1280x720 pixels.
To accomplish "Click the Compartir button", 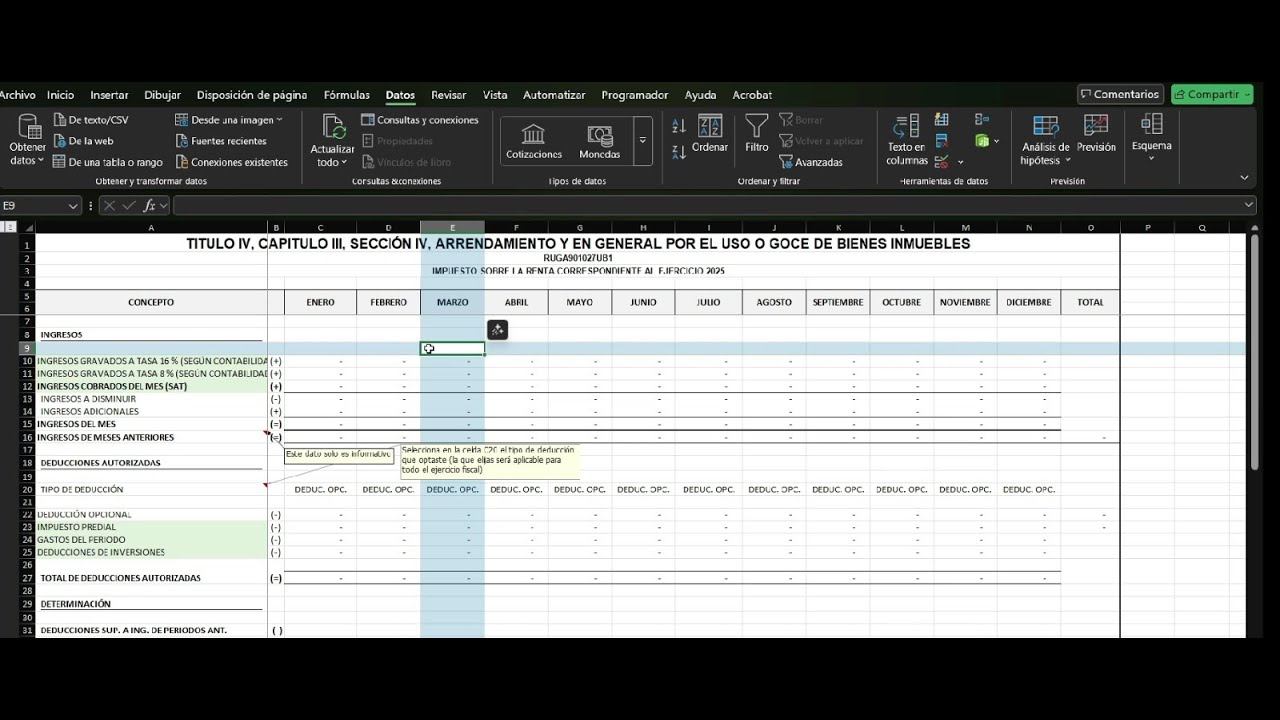I will (1212, 94).
